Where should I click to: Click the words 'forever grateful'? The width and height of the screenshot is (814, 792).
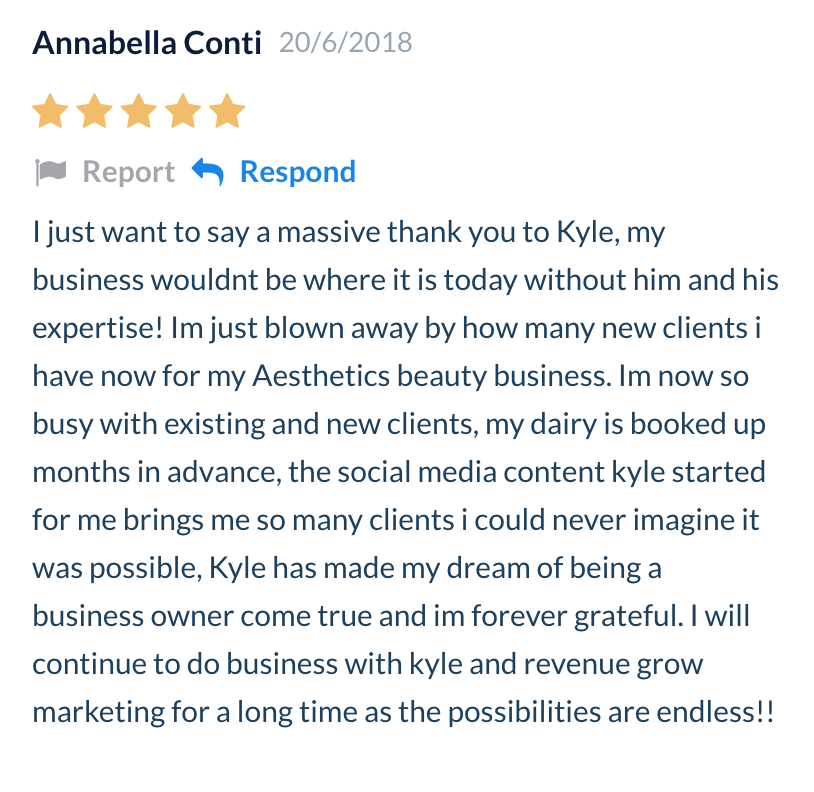click(x=575, y=616)
